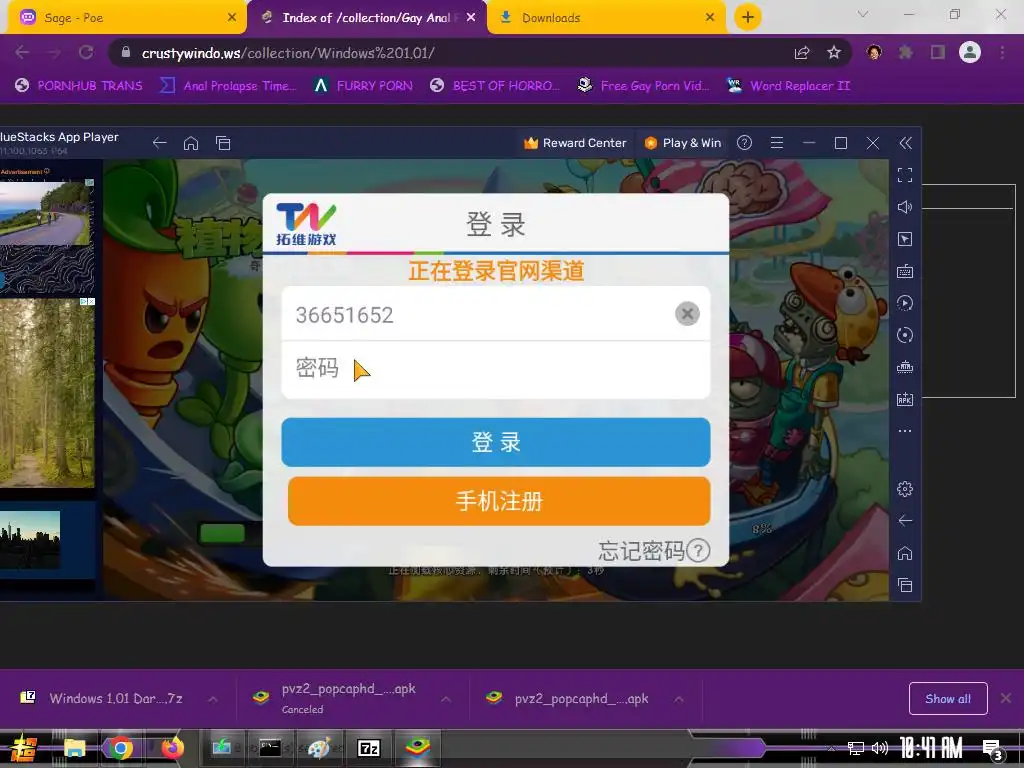Close the downloads bar
Screen dimensions: 1024x768
tap(1006, 699)
